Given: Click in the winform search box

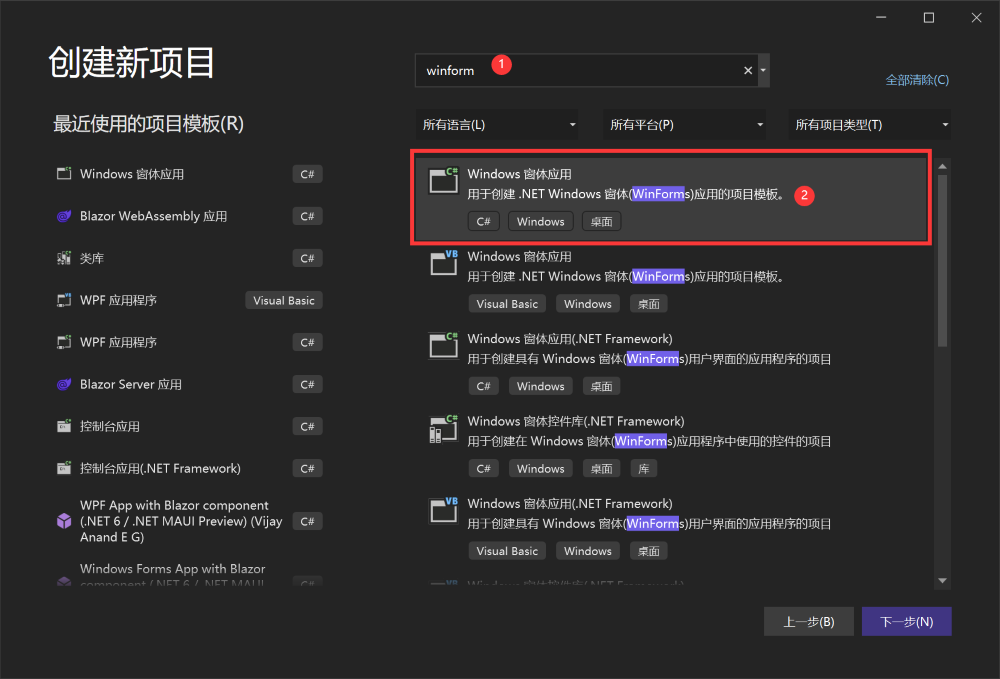Looking at the screenshot, I should point(580,70).
